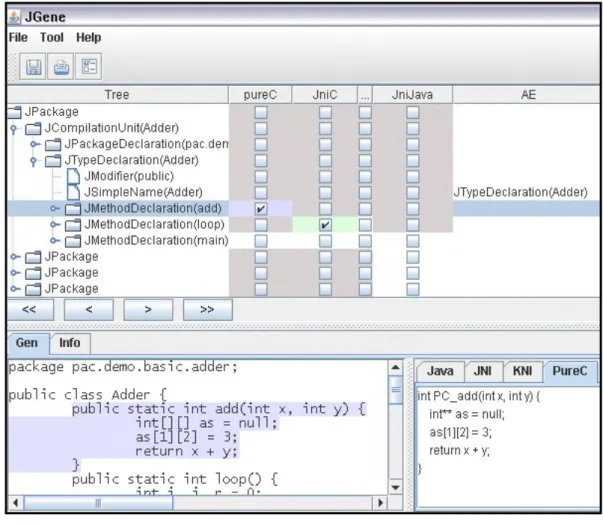Click the >> last navigation button
Viewport: 603px width, 526px height.
(x=208, y=310)
